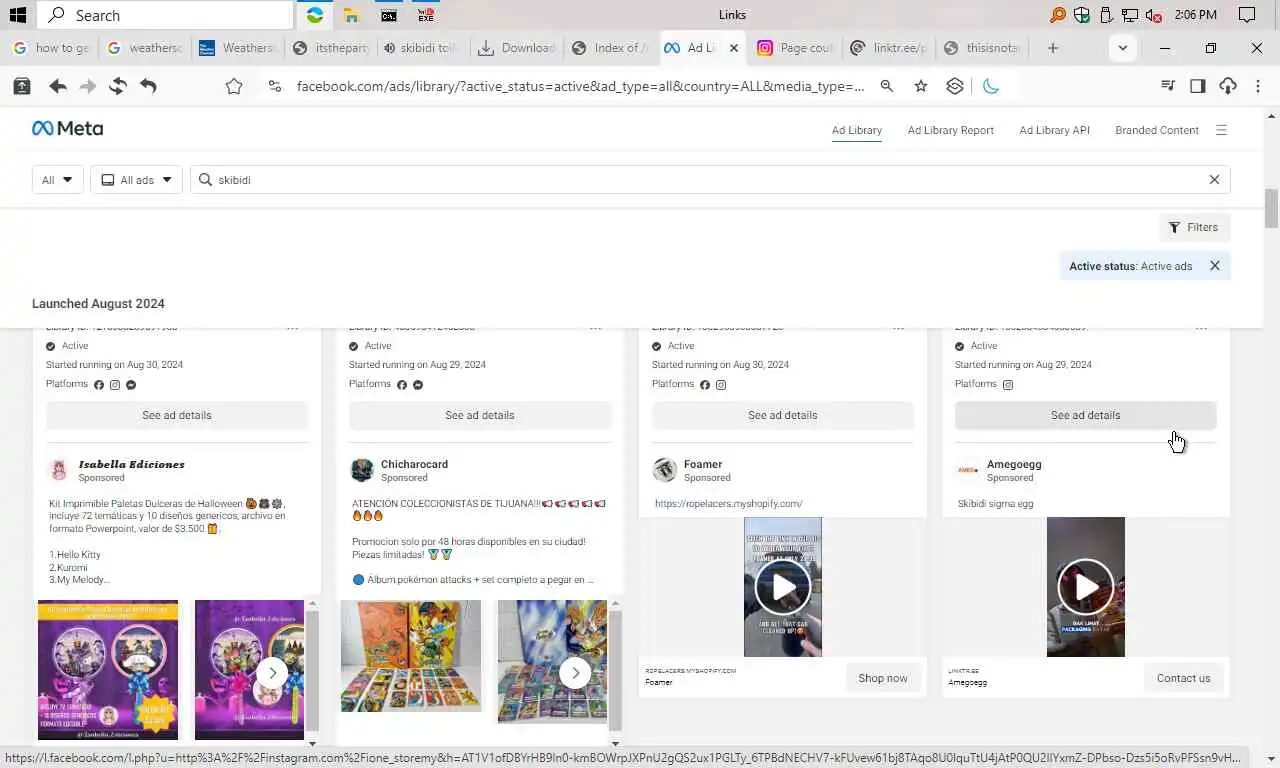Click Shop now on Foamer ad
This screenshot has height=768, width=1280.
tap(883, 678)
